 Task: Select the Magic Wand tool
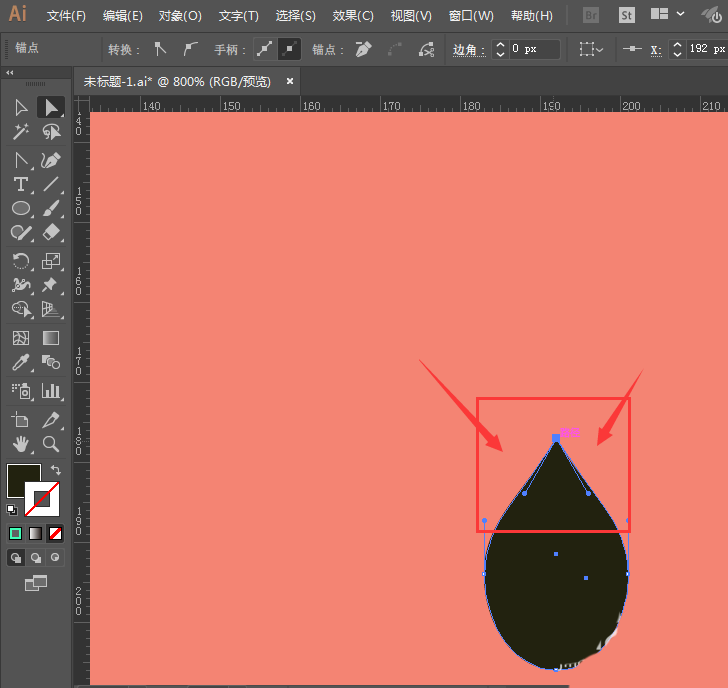tap(20, 132)
